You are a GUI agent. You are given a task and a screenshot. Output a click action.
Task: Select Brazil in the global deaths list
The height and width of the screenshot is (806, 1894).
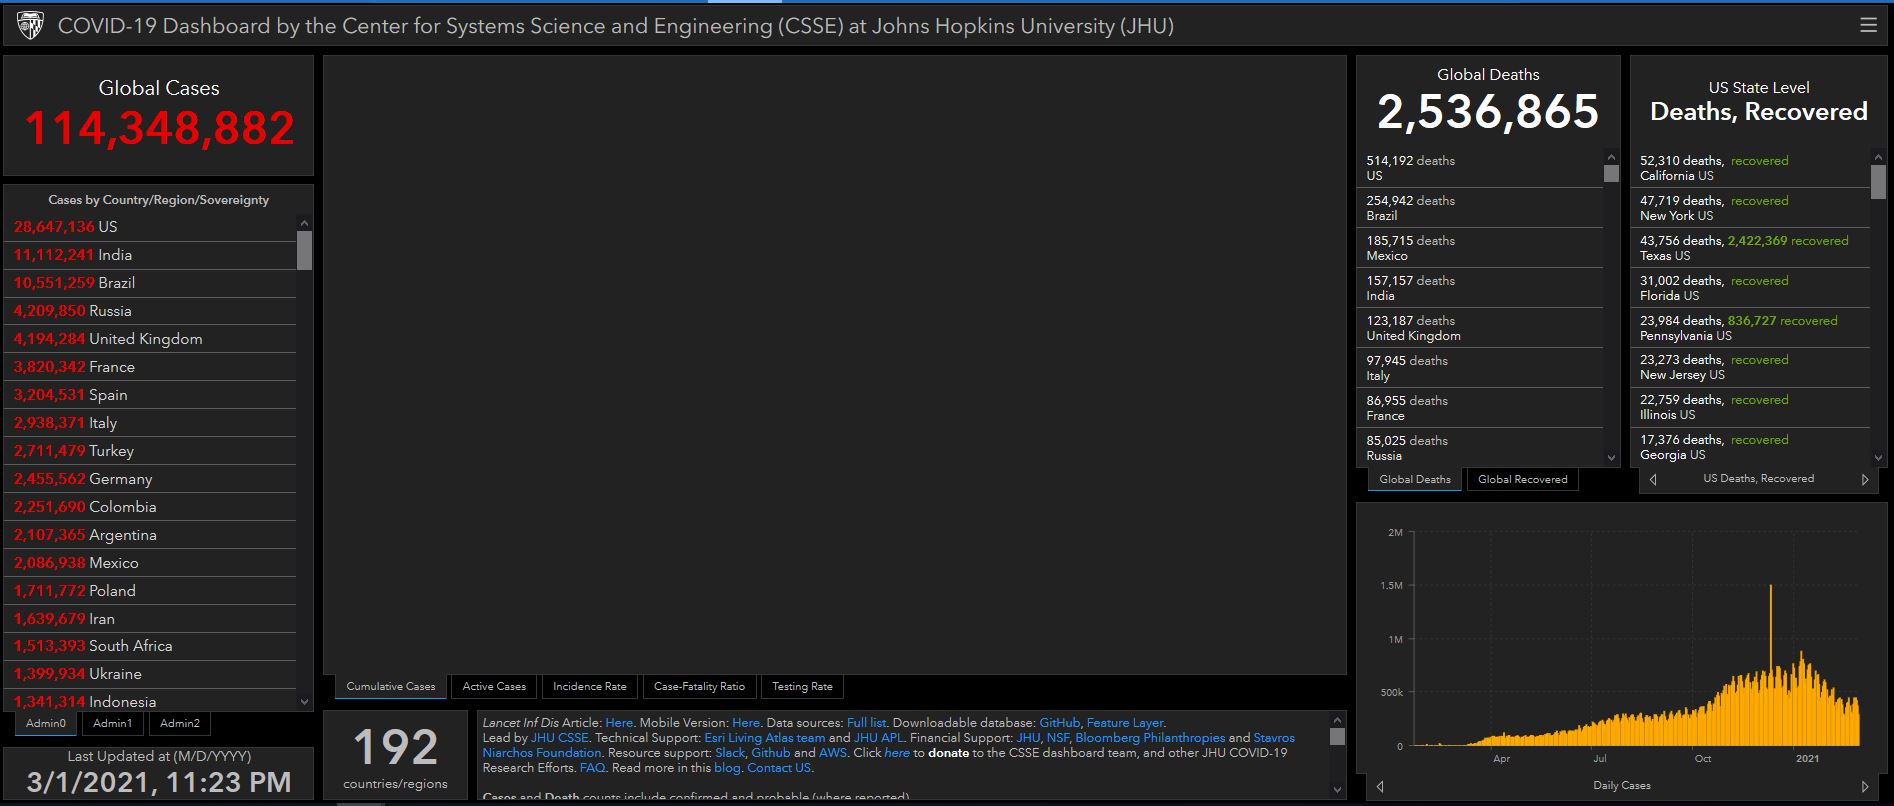coord(1410,208)
